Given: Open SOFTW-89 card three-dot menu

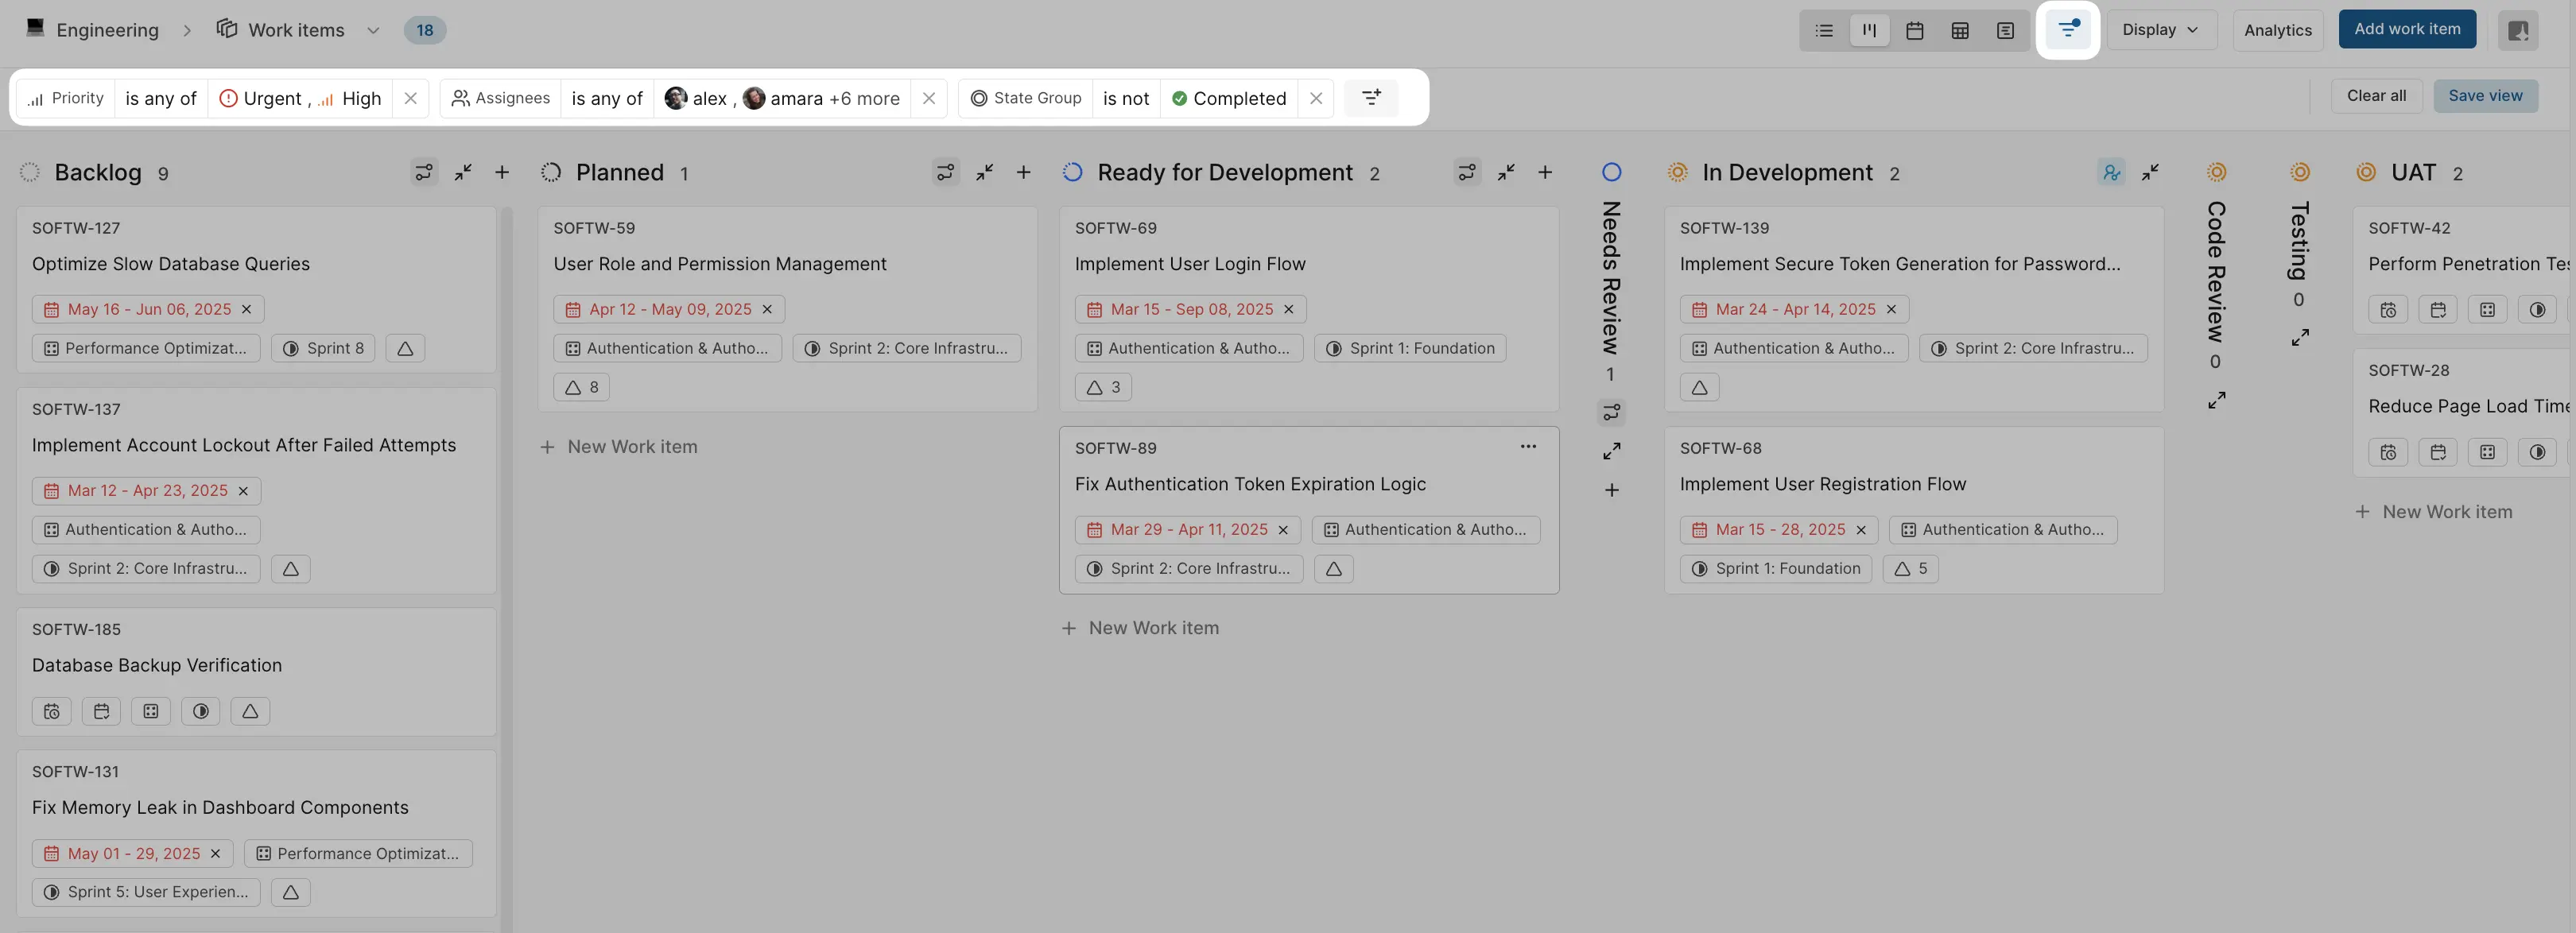Looking at the screenshot, I should click(1527, 446).
